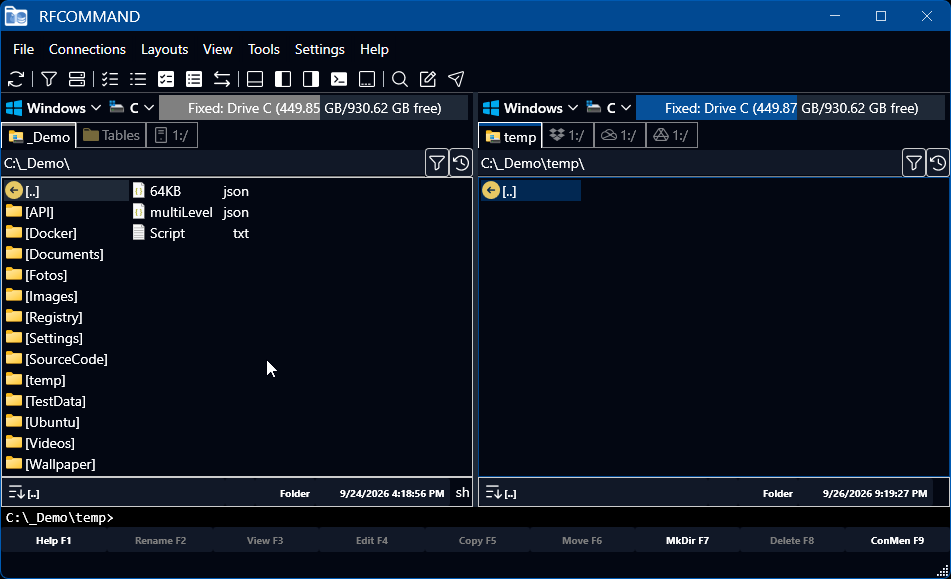Open the Layouts menu

pyautogui.click(x=164, y=49)
